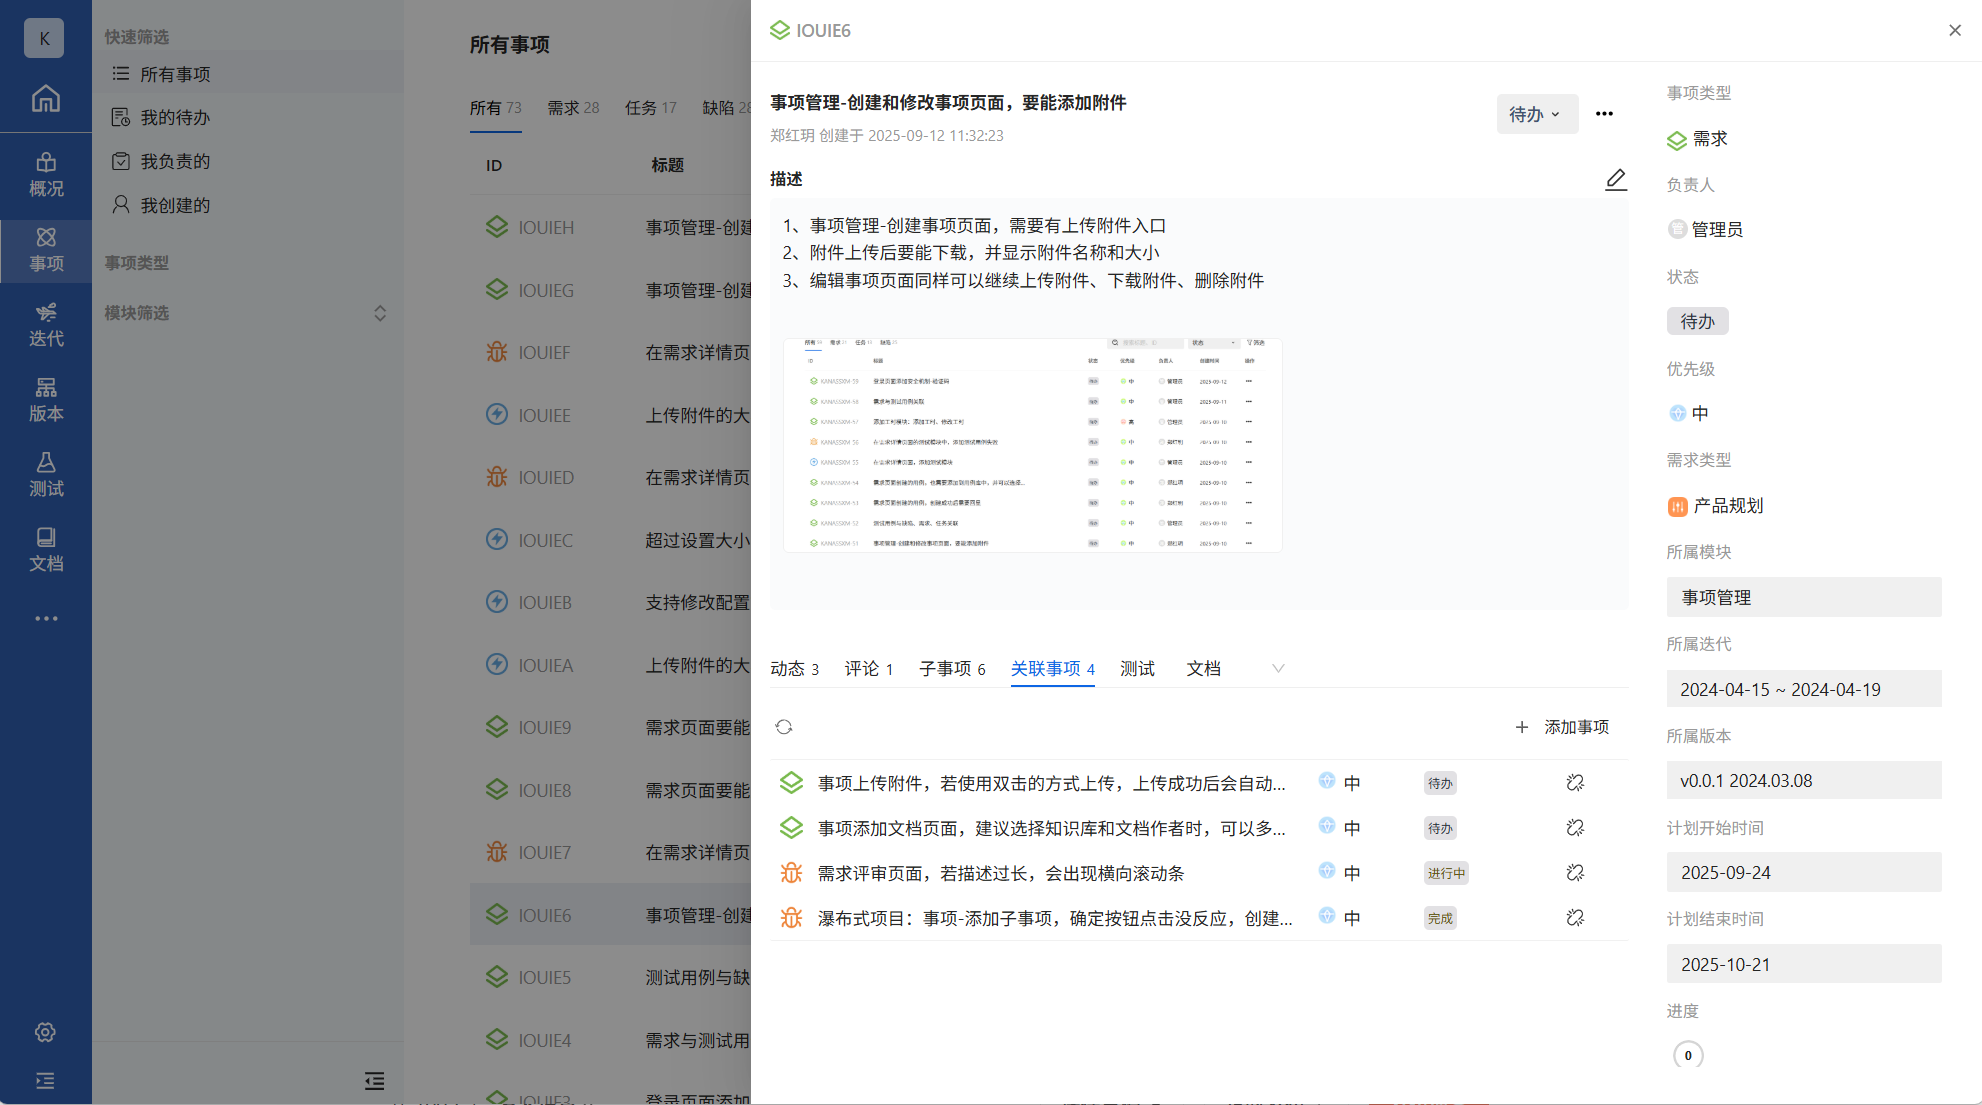The height and width of the screenshot is (1105, 1982).
Task: Go to 迭代 in left sidebar
Action: click(45, 324)
